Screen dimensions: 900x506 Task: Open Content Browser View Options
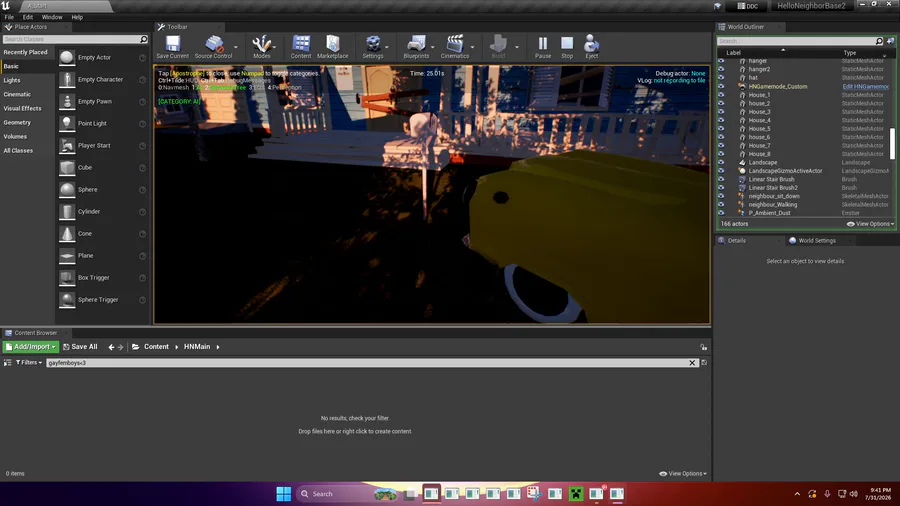683,474
